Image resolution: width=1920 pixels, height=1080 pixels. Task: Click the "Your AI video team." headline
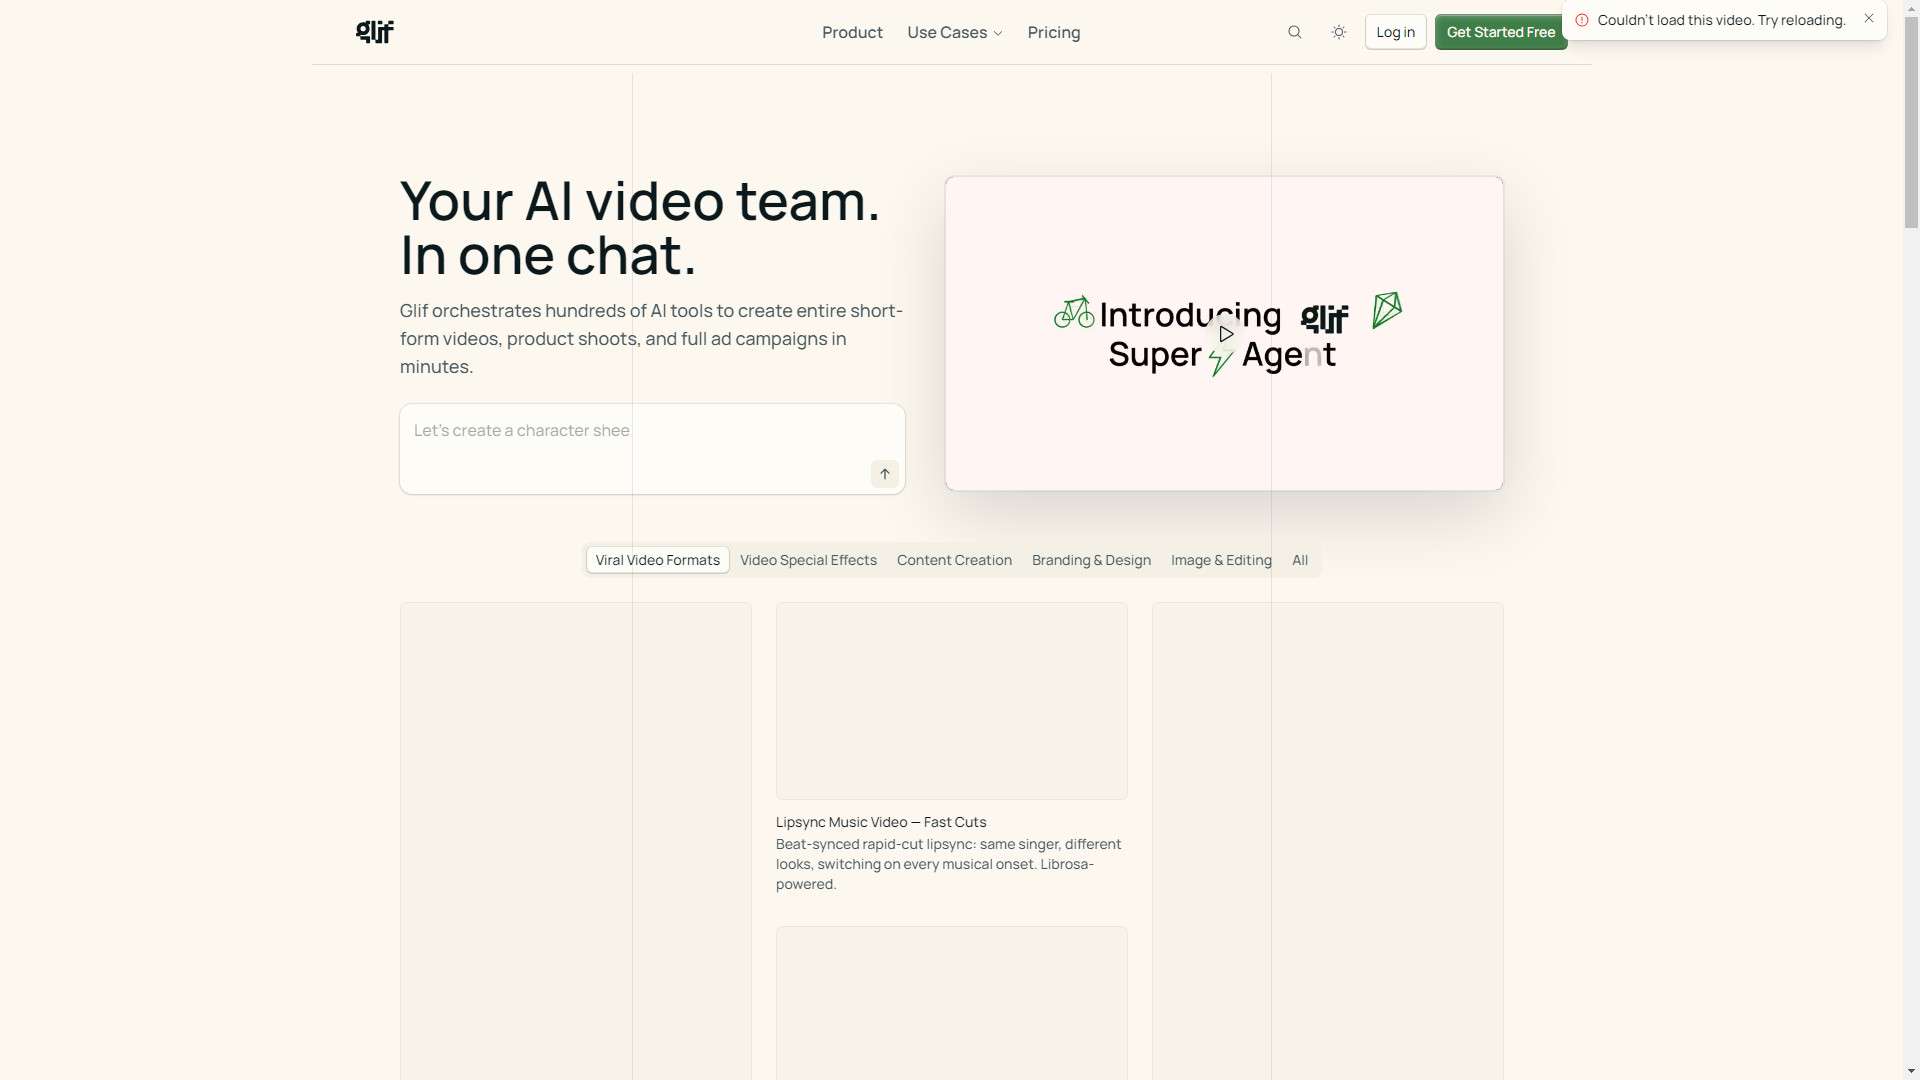(x=640, y=201)
